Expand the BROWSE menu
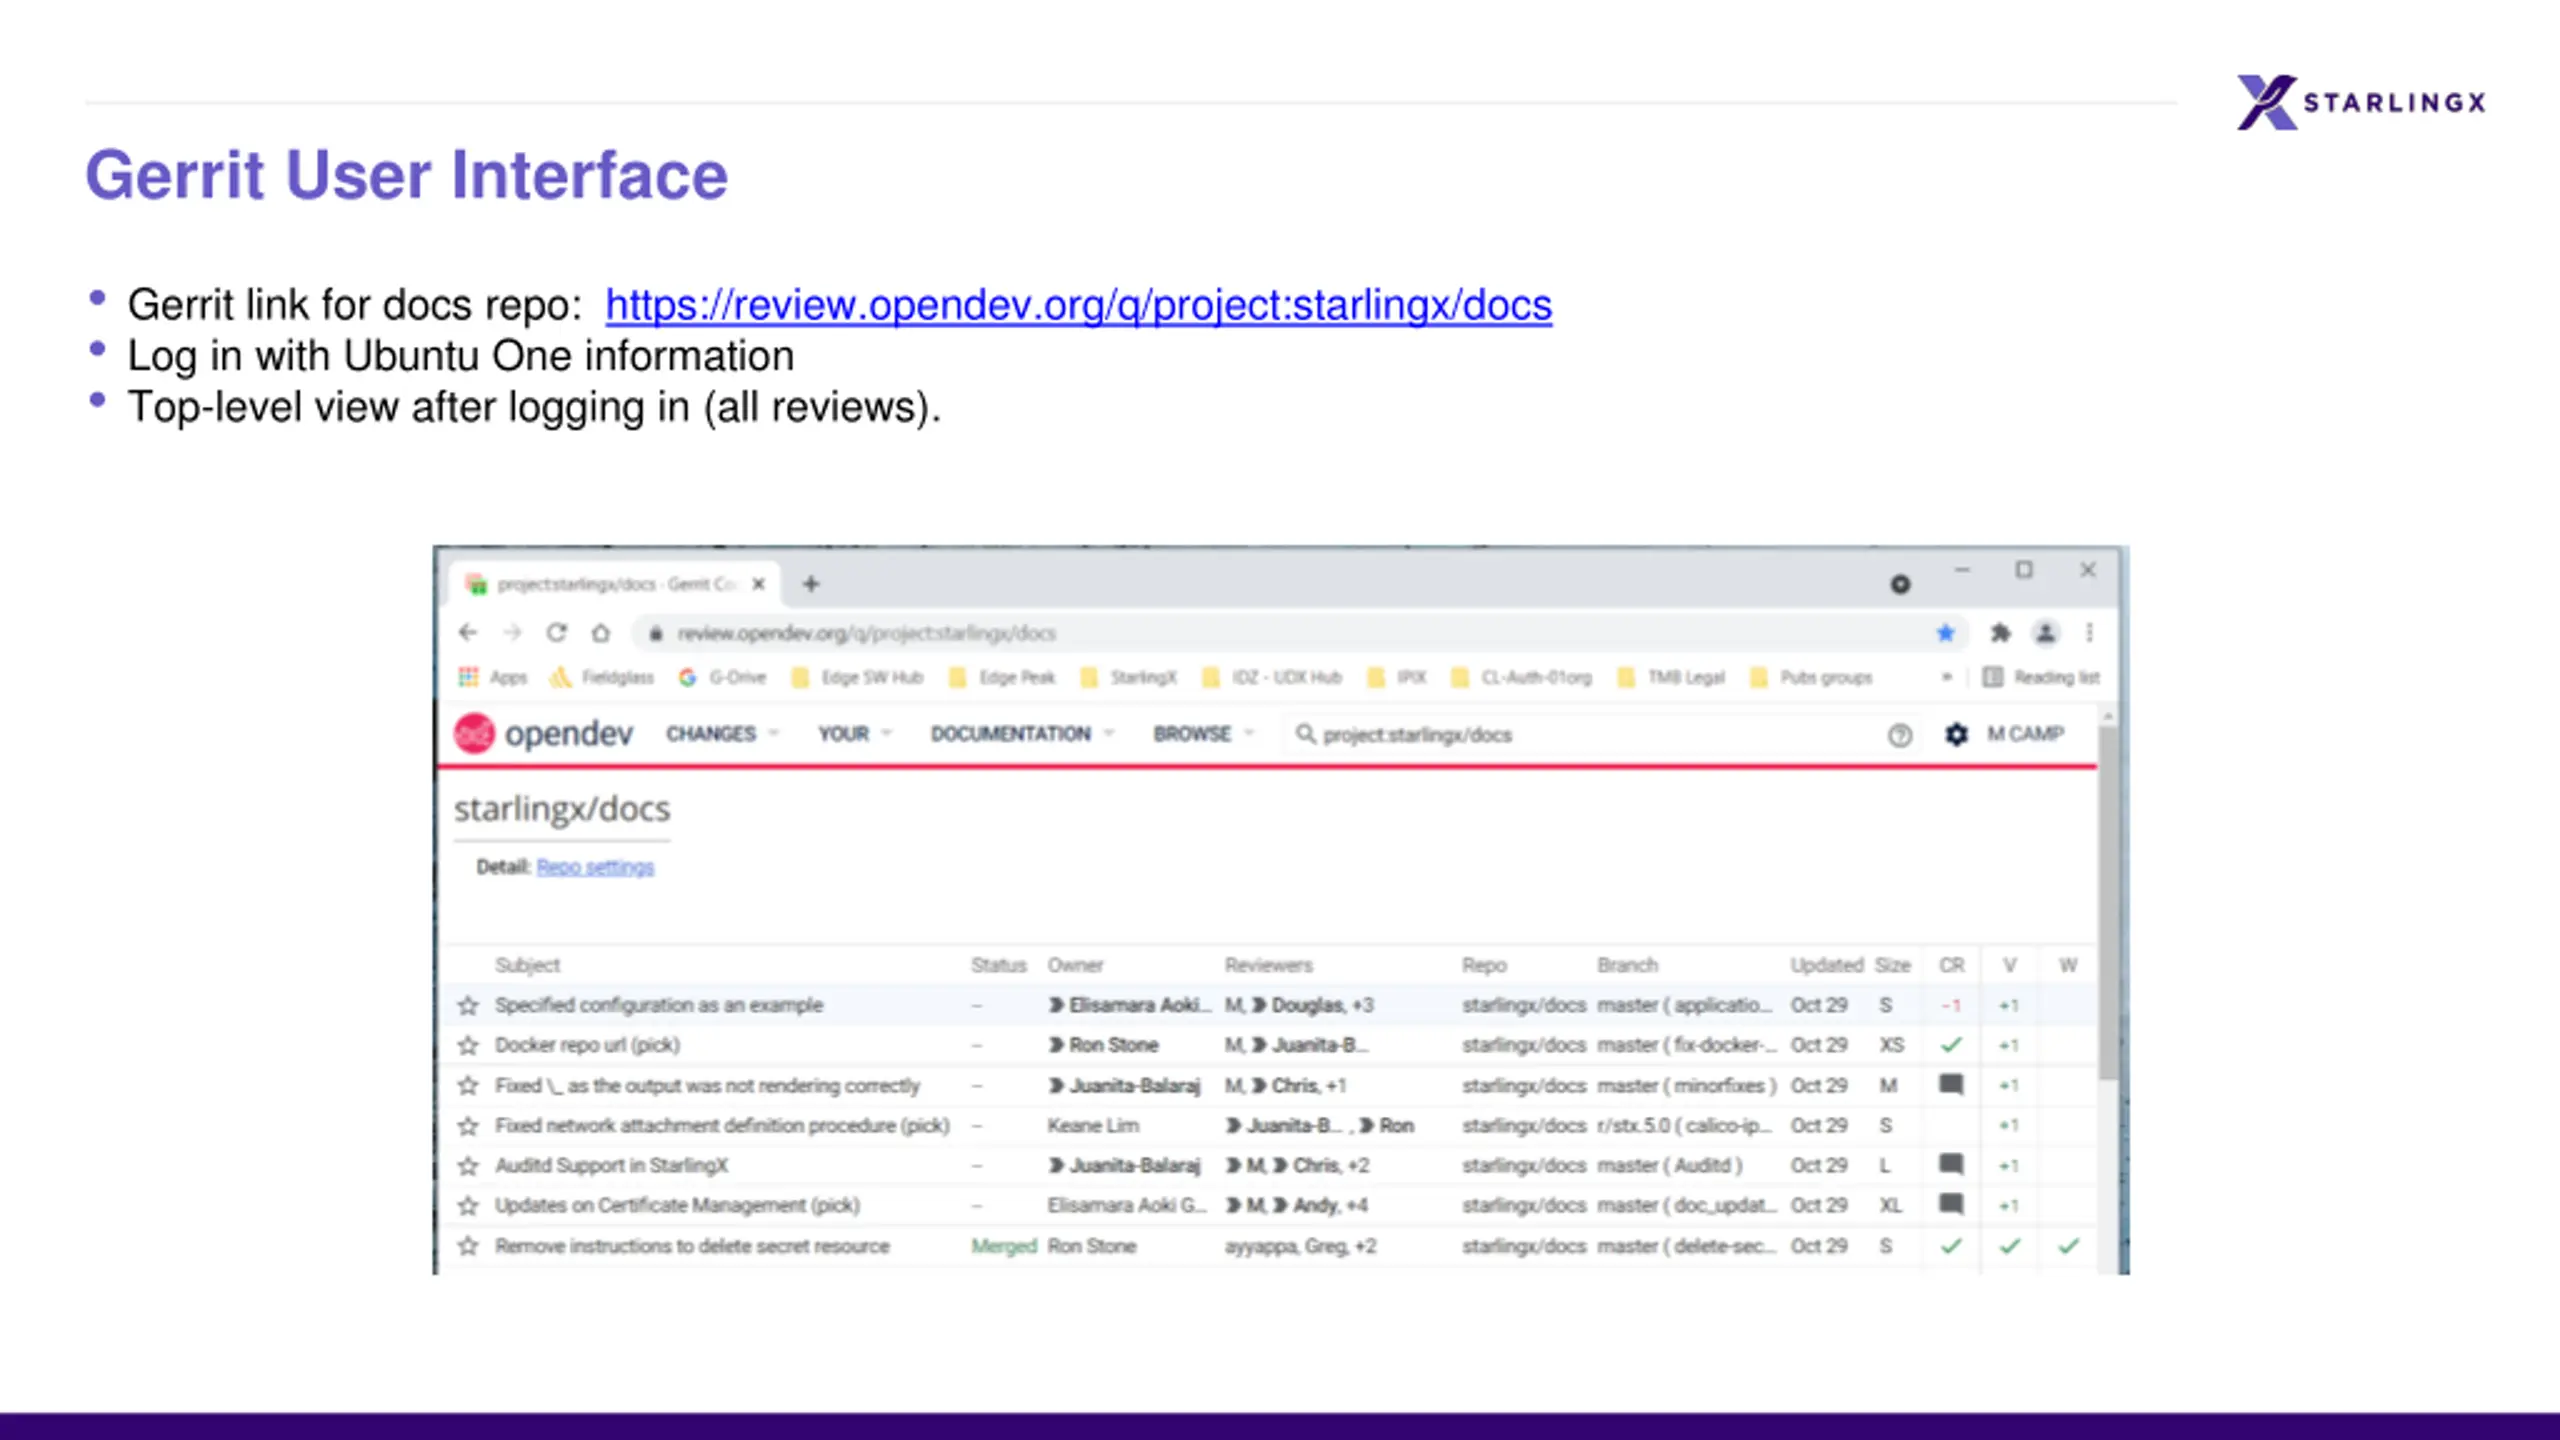The height and width of the screenshot is (1440, 2560). (1203, 734)
